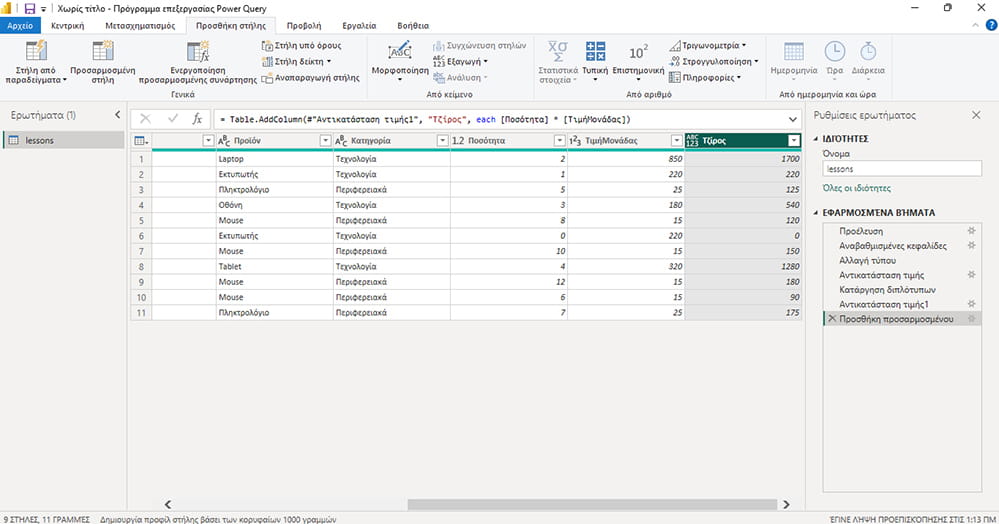Switch to Κεντρική (Home) tab

pos(68,25)
